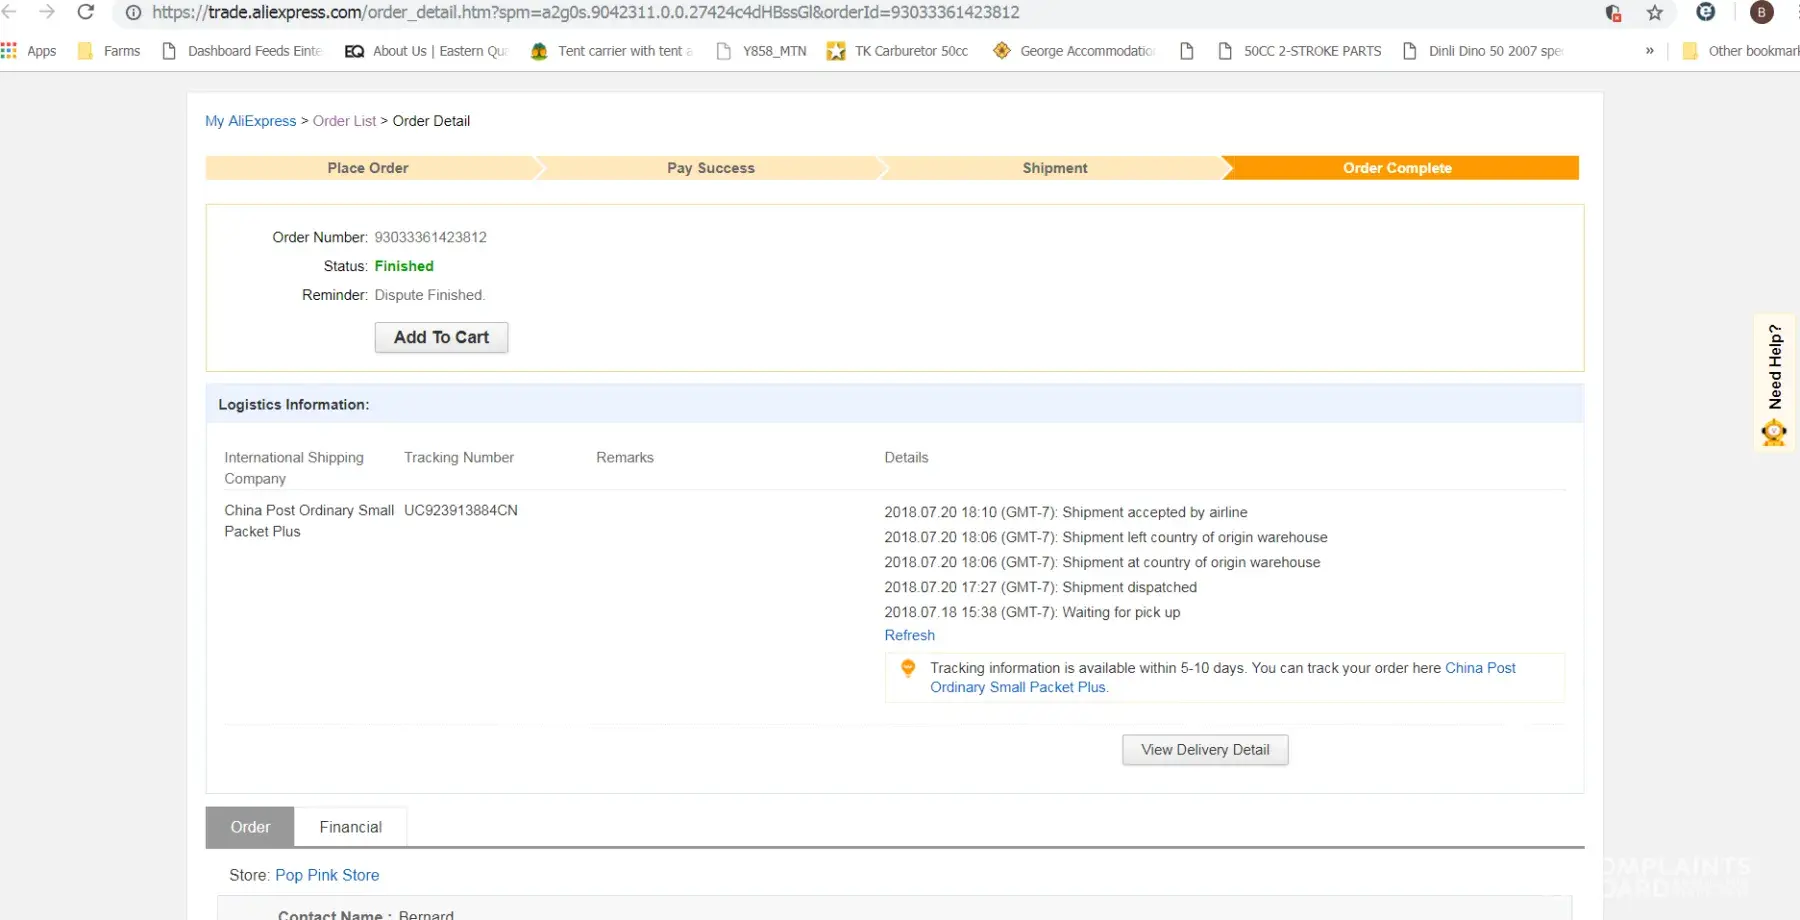Open the Pop Pink Store link
Image resolution: width=1800 pixels, height=920 pixels.
tap(327, 875)
